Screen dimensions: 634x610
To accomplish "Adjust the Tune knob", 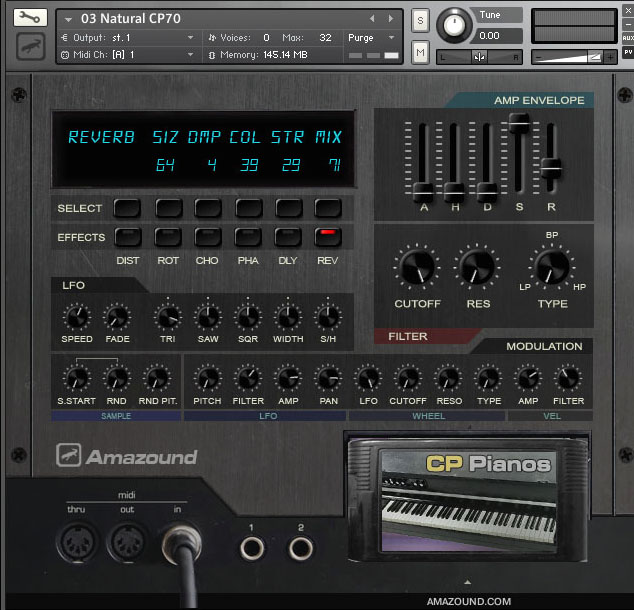I will tap(454, 25).
